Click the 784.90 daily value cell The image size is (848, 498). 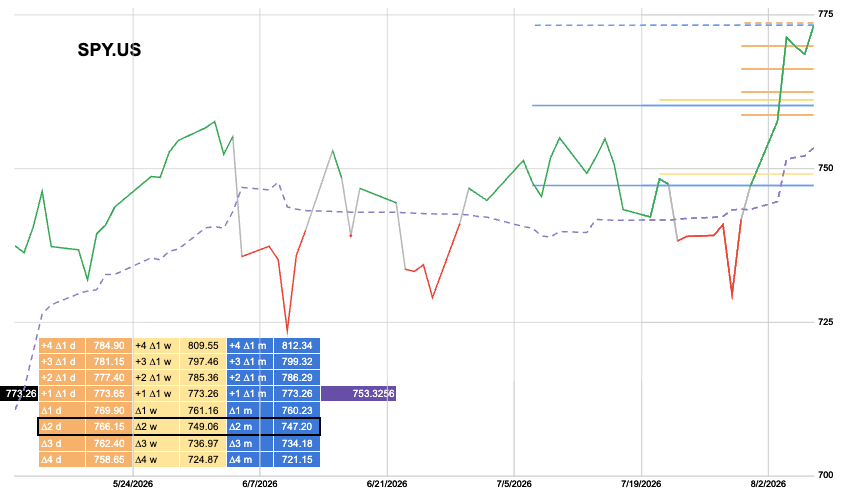[x=109, y=346]
